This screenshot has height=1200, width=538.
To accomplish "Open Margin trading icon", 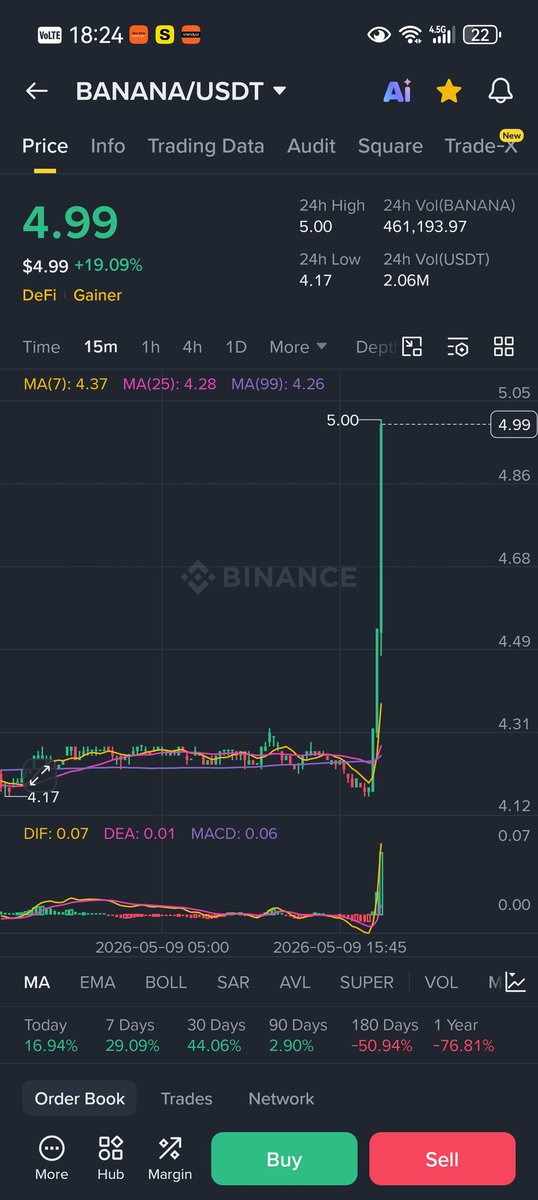I will click(170, 1159).
